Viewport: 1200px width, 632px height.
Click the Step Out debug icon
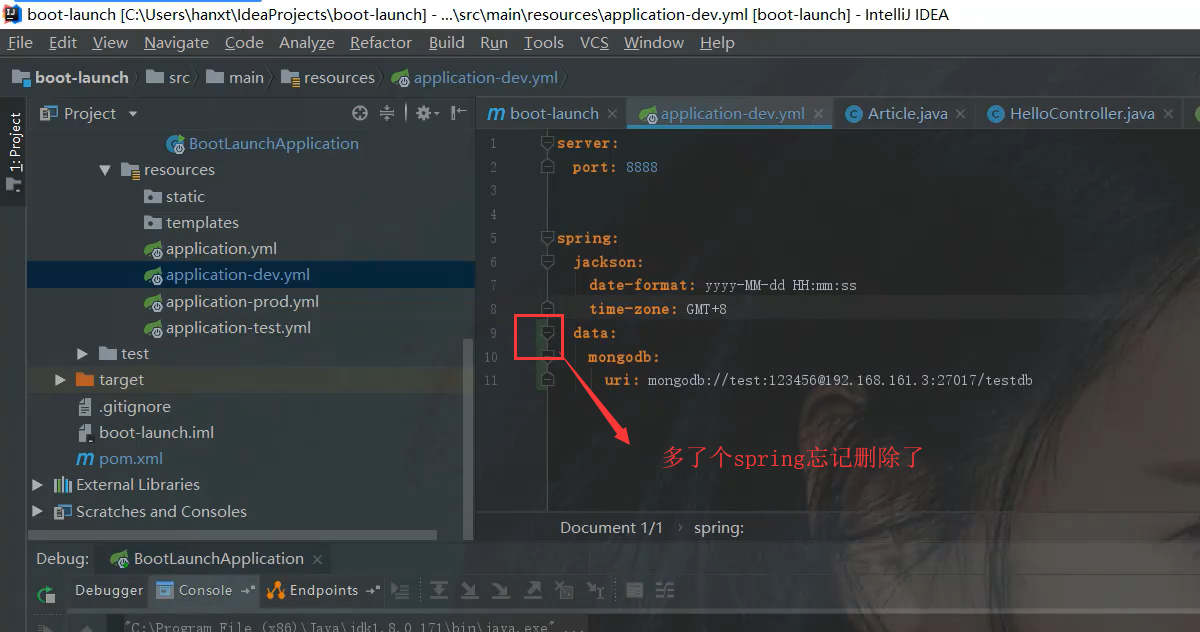533,590
